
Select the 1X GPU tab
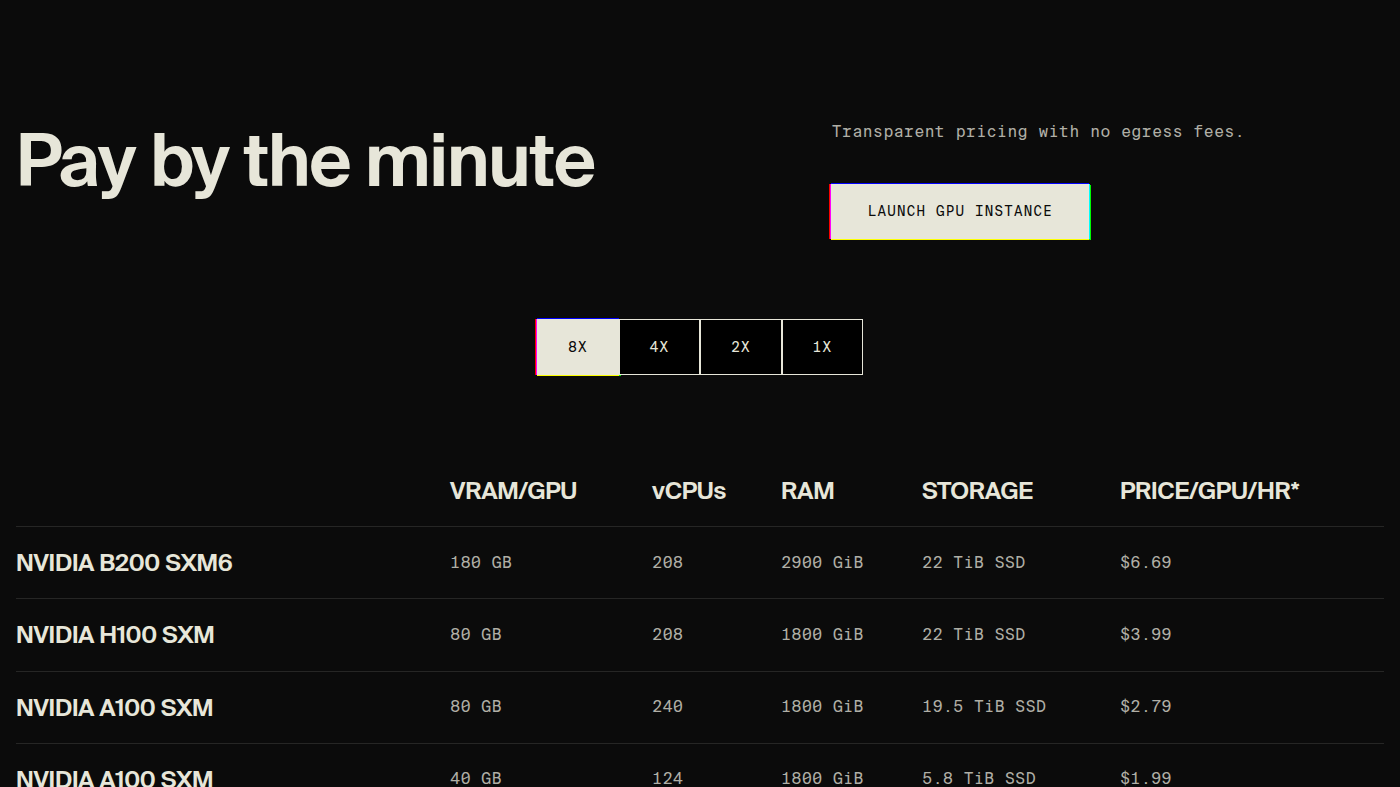point(822,347)
